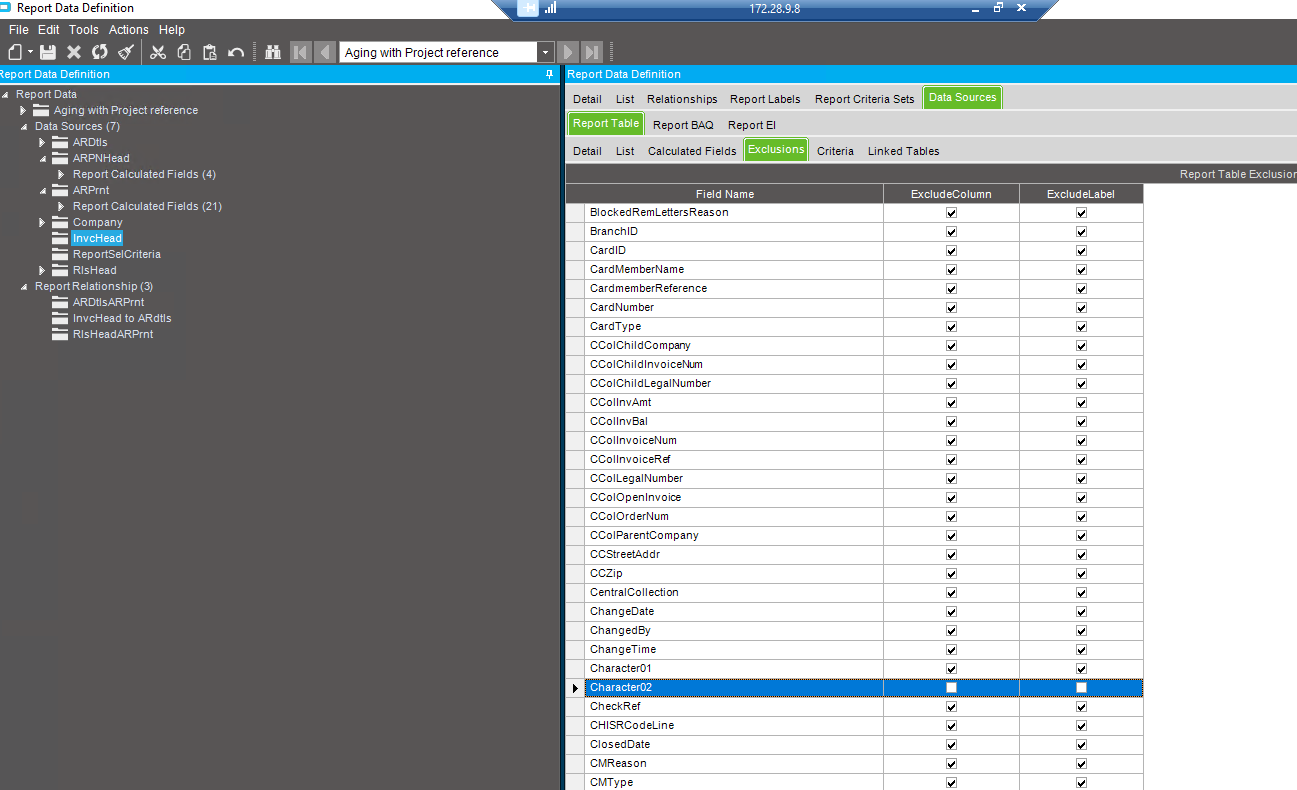Screen dimensions: 1297x790
Task: Click the Undo arrow icon
Action: [236, 52]
